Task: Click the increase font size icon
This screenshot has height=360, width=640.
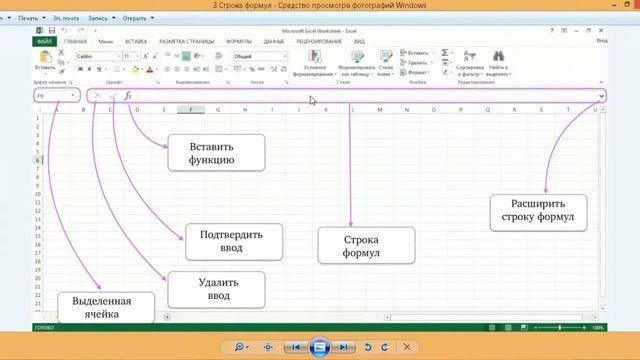Action: point(146,56)
